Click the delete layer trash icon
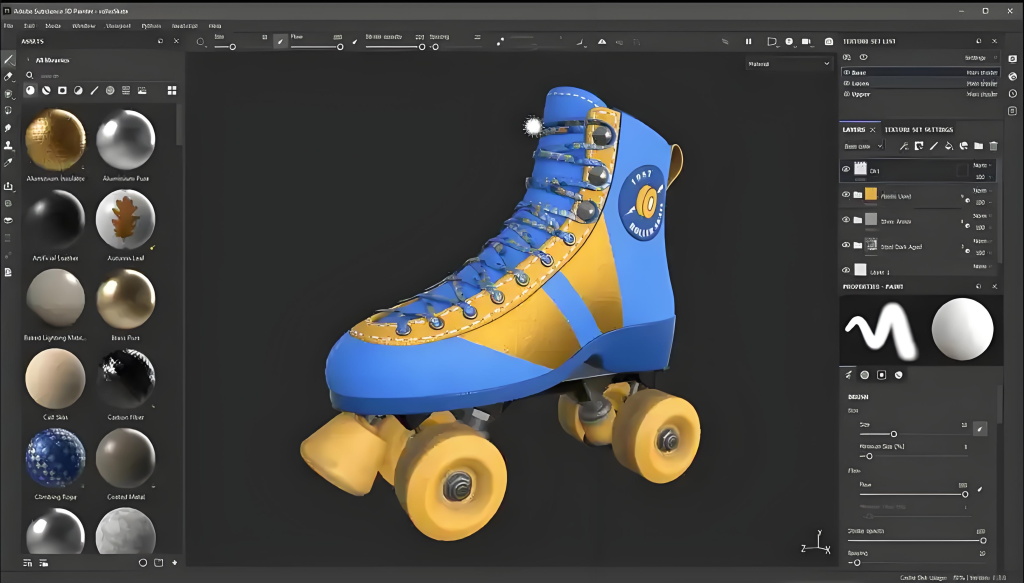The width and height of the screenshot is (1024, 583). [x=993, y=146]
